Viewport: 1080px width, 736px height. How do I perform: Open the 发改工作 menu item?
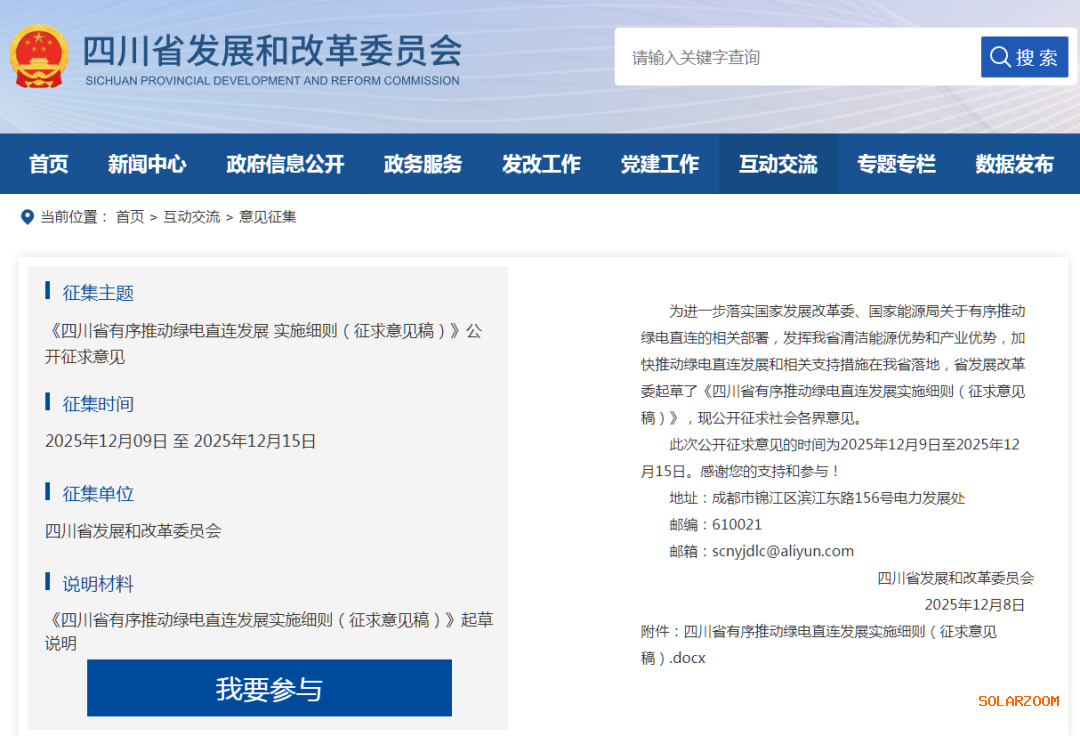click(x=541, y=164)
